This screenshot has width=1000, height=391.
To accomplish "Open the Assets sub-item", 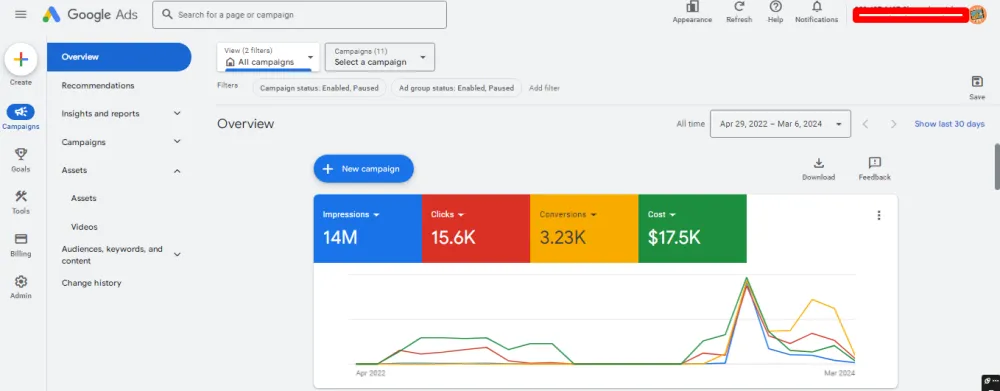I will point(84,198).
